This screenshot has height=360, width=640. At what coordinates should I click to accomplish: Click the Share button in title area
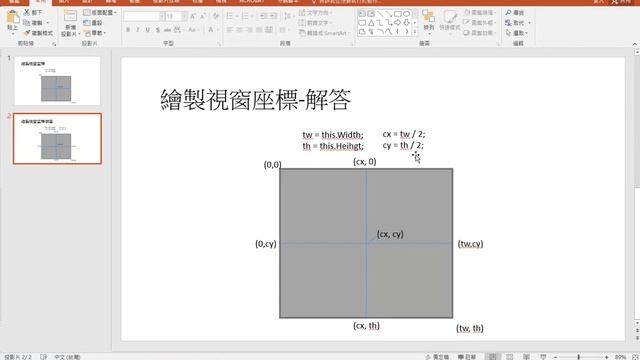621,2
